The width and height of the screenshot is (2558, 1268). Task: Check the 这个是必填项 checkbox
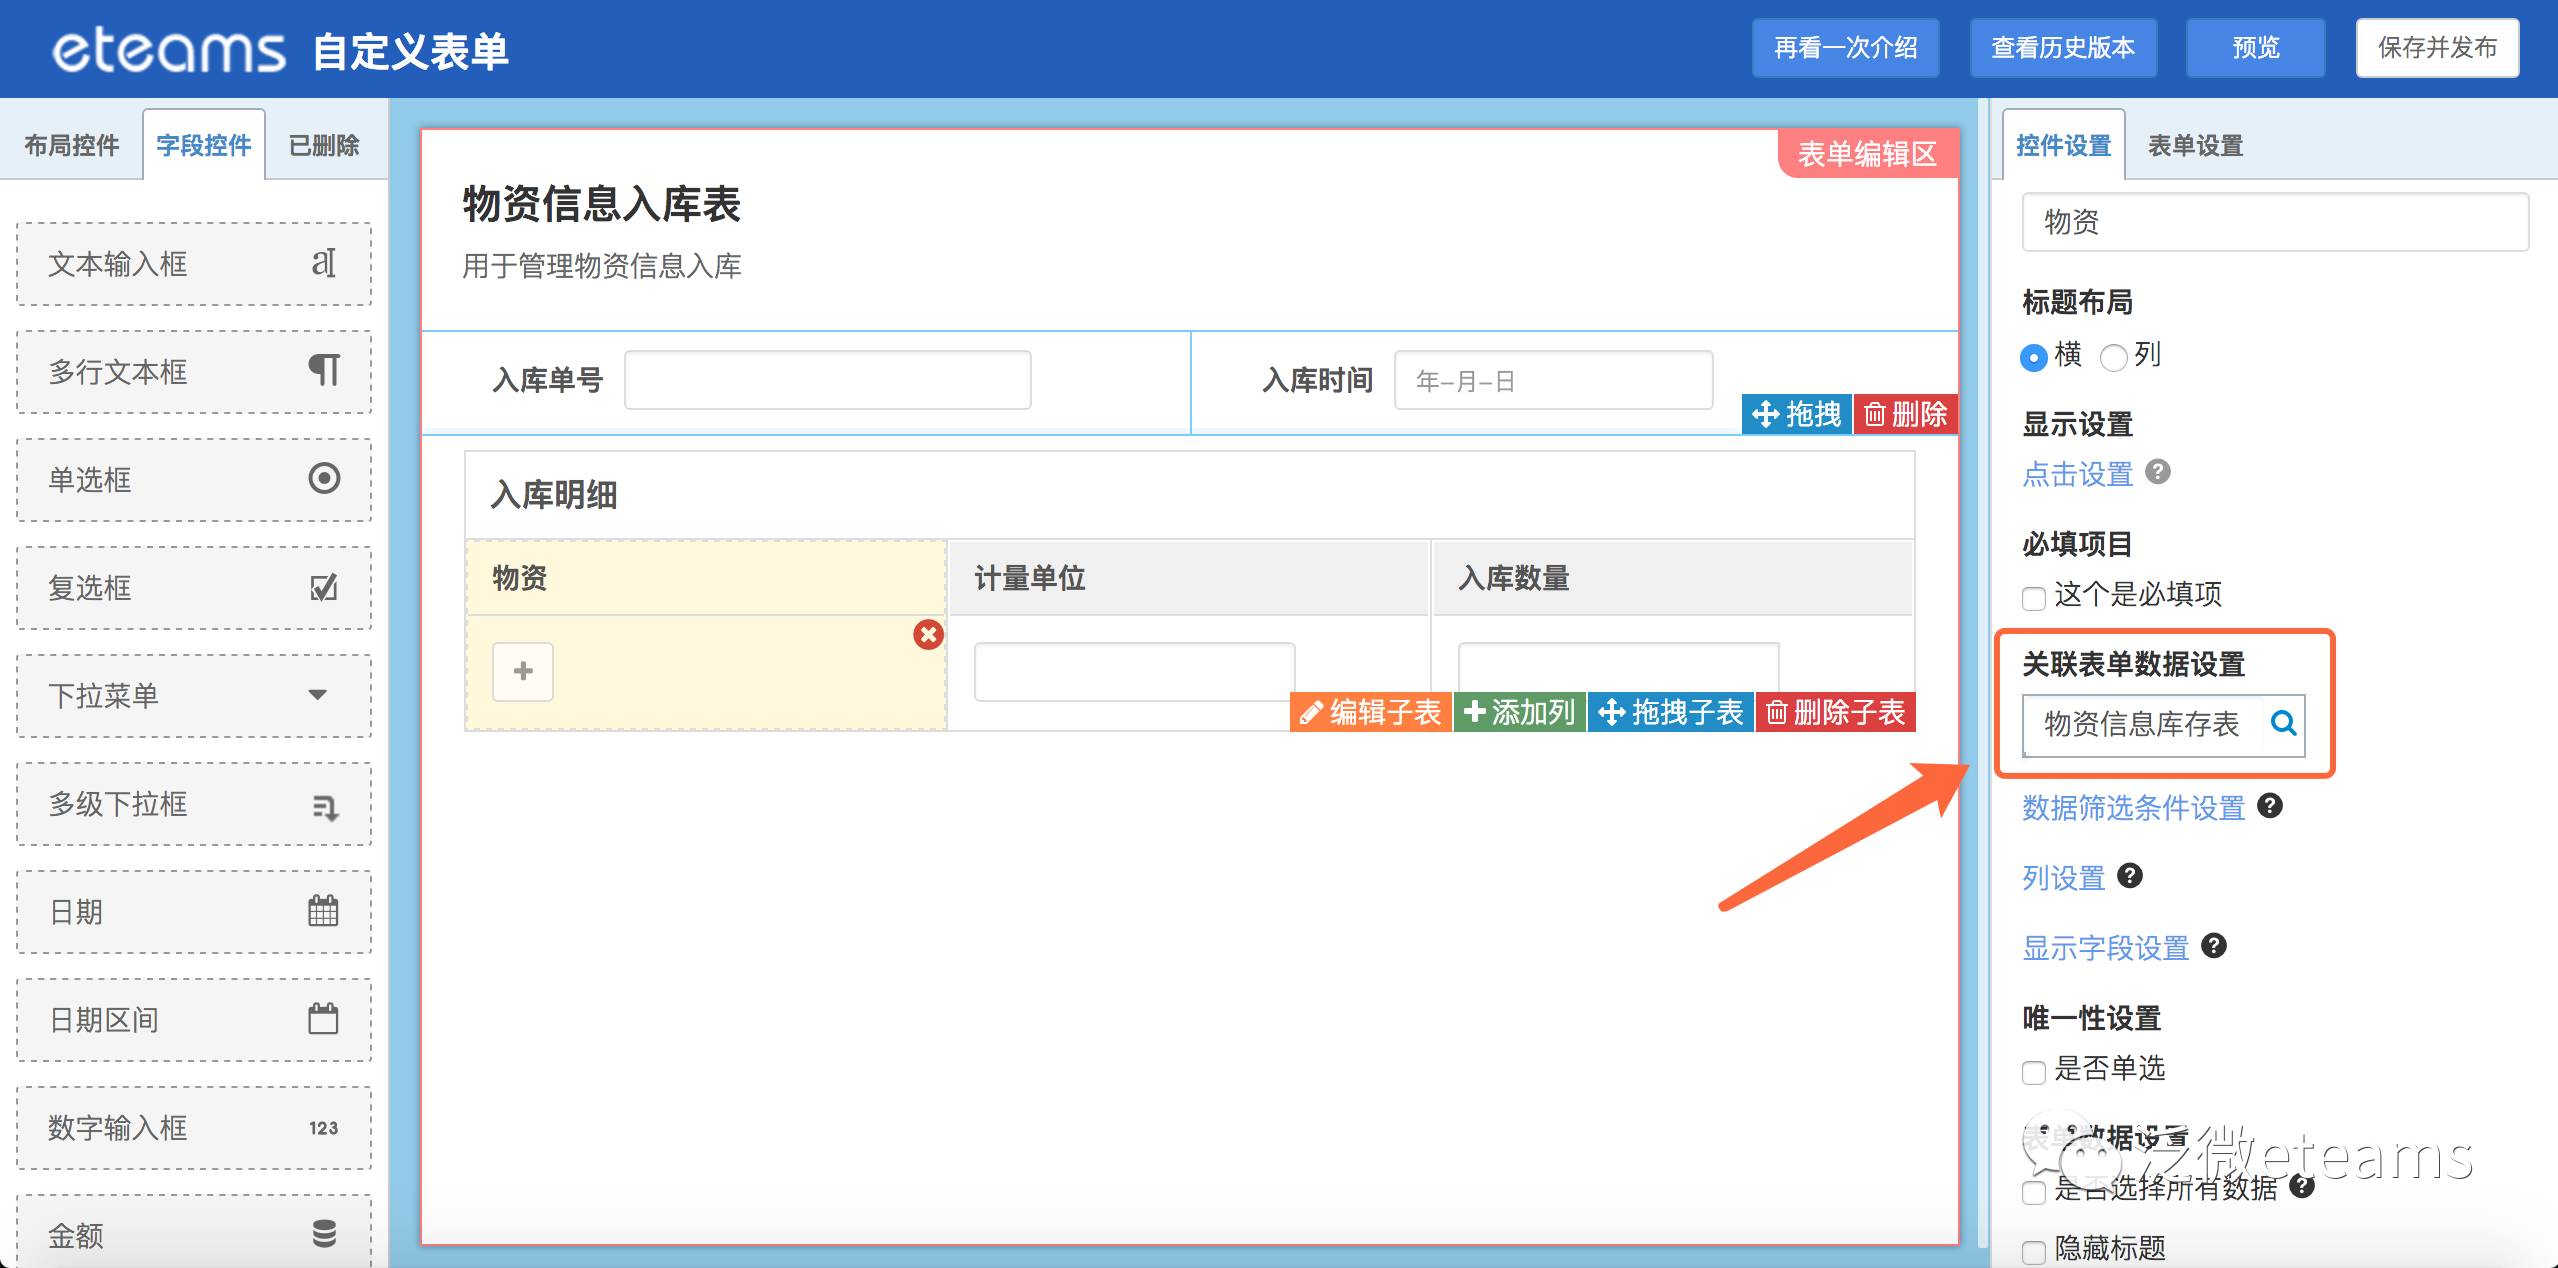coord(2034,598)
